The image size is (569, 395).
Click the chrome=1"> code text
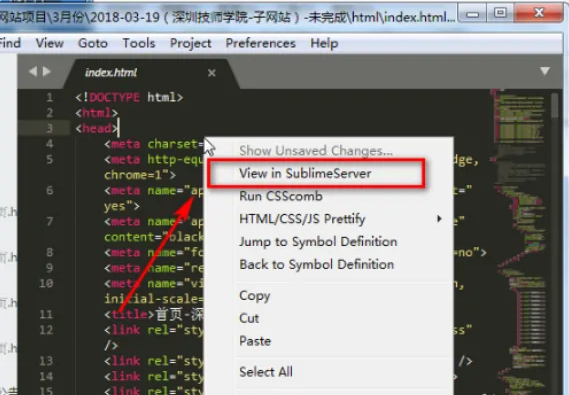(140, 175)
